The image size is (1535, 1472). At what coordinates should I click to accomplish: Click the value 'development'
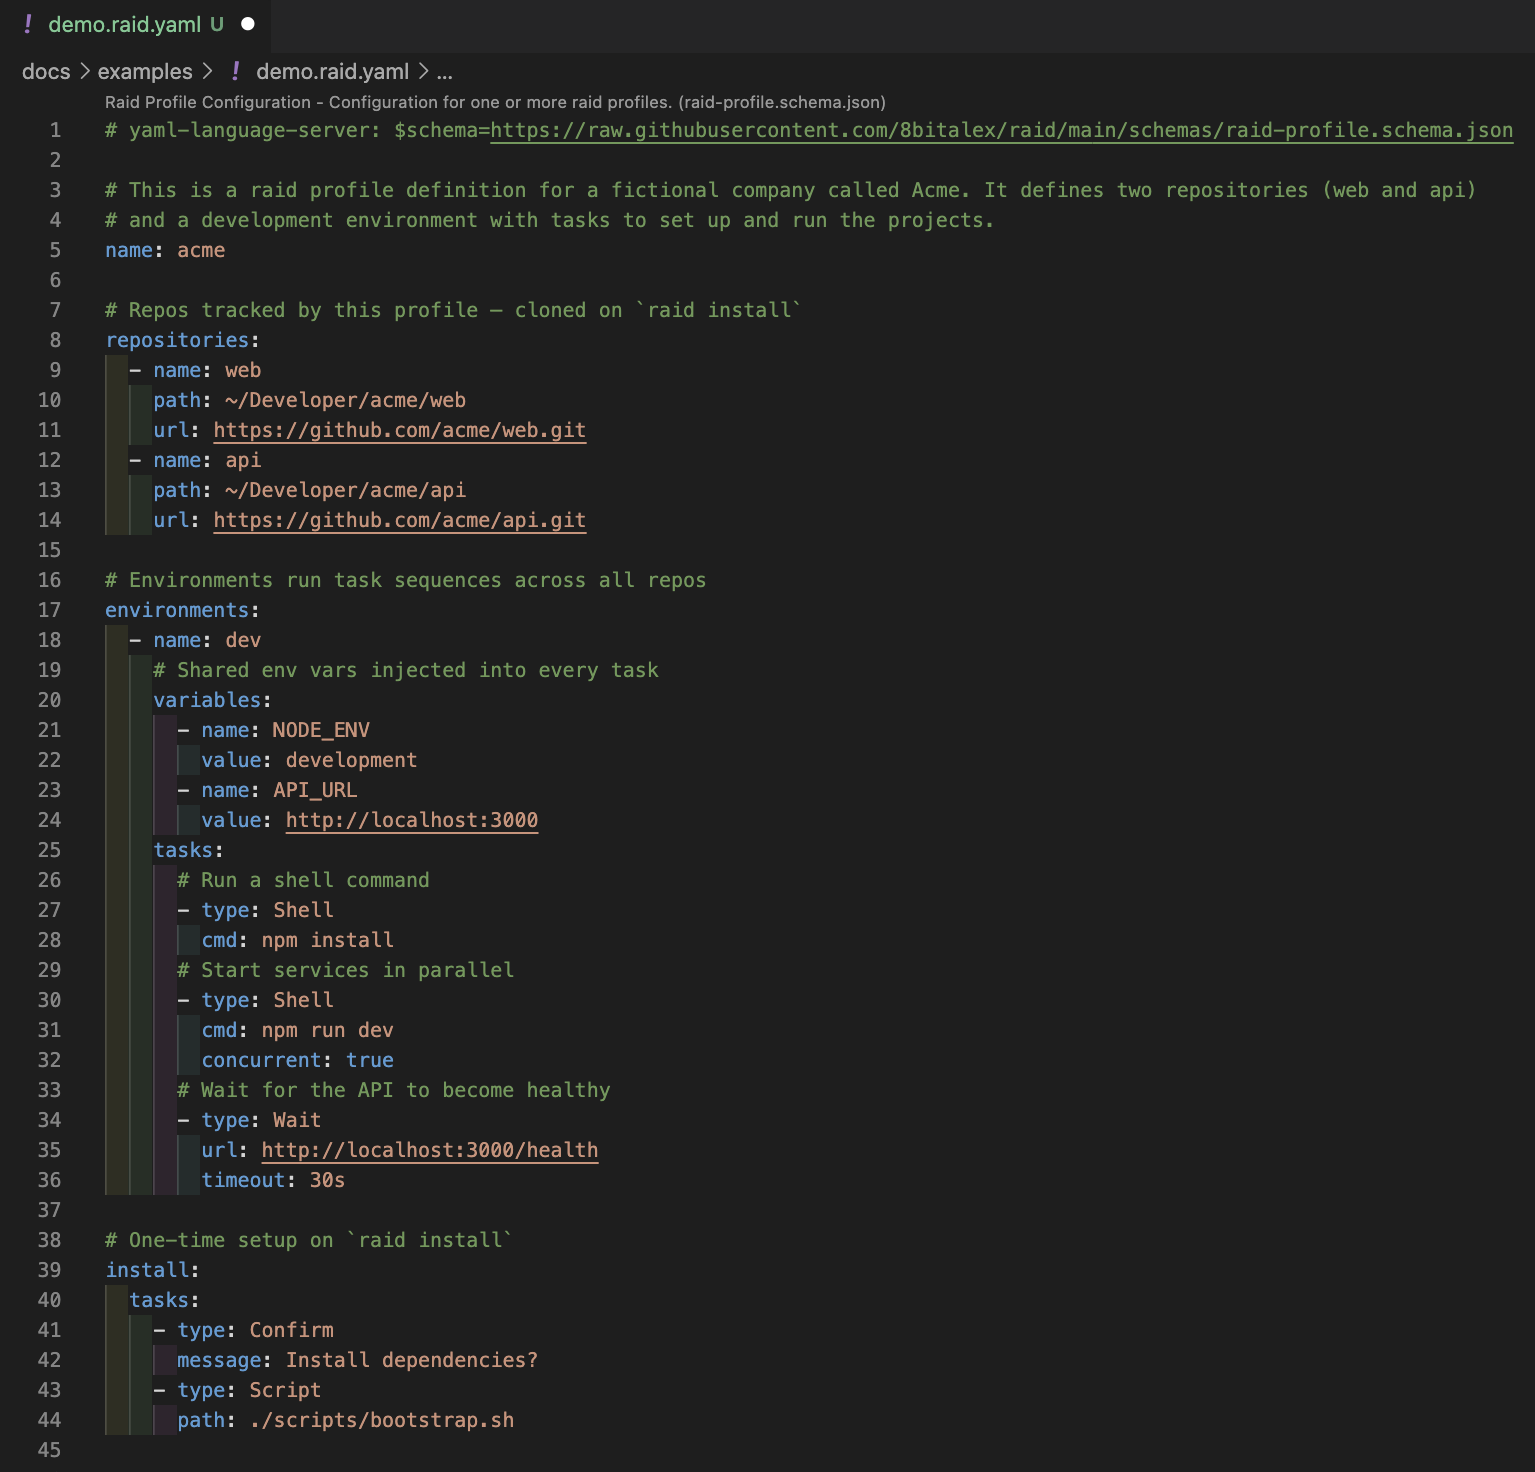pyautogui.click(x=351, y=761)
